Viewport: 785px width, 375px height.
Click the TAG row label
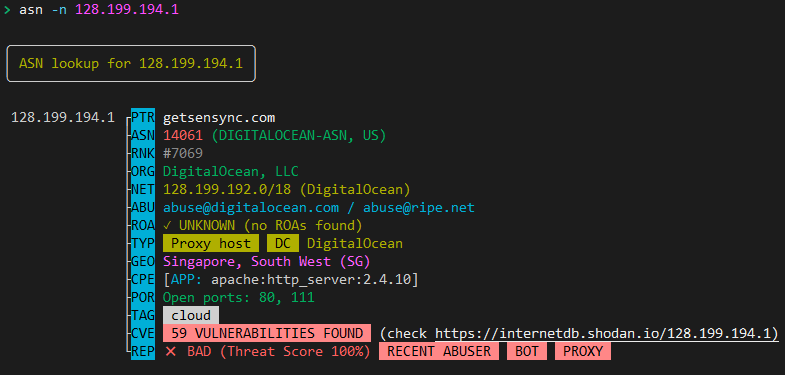click(x=143, y=315)
